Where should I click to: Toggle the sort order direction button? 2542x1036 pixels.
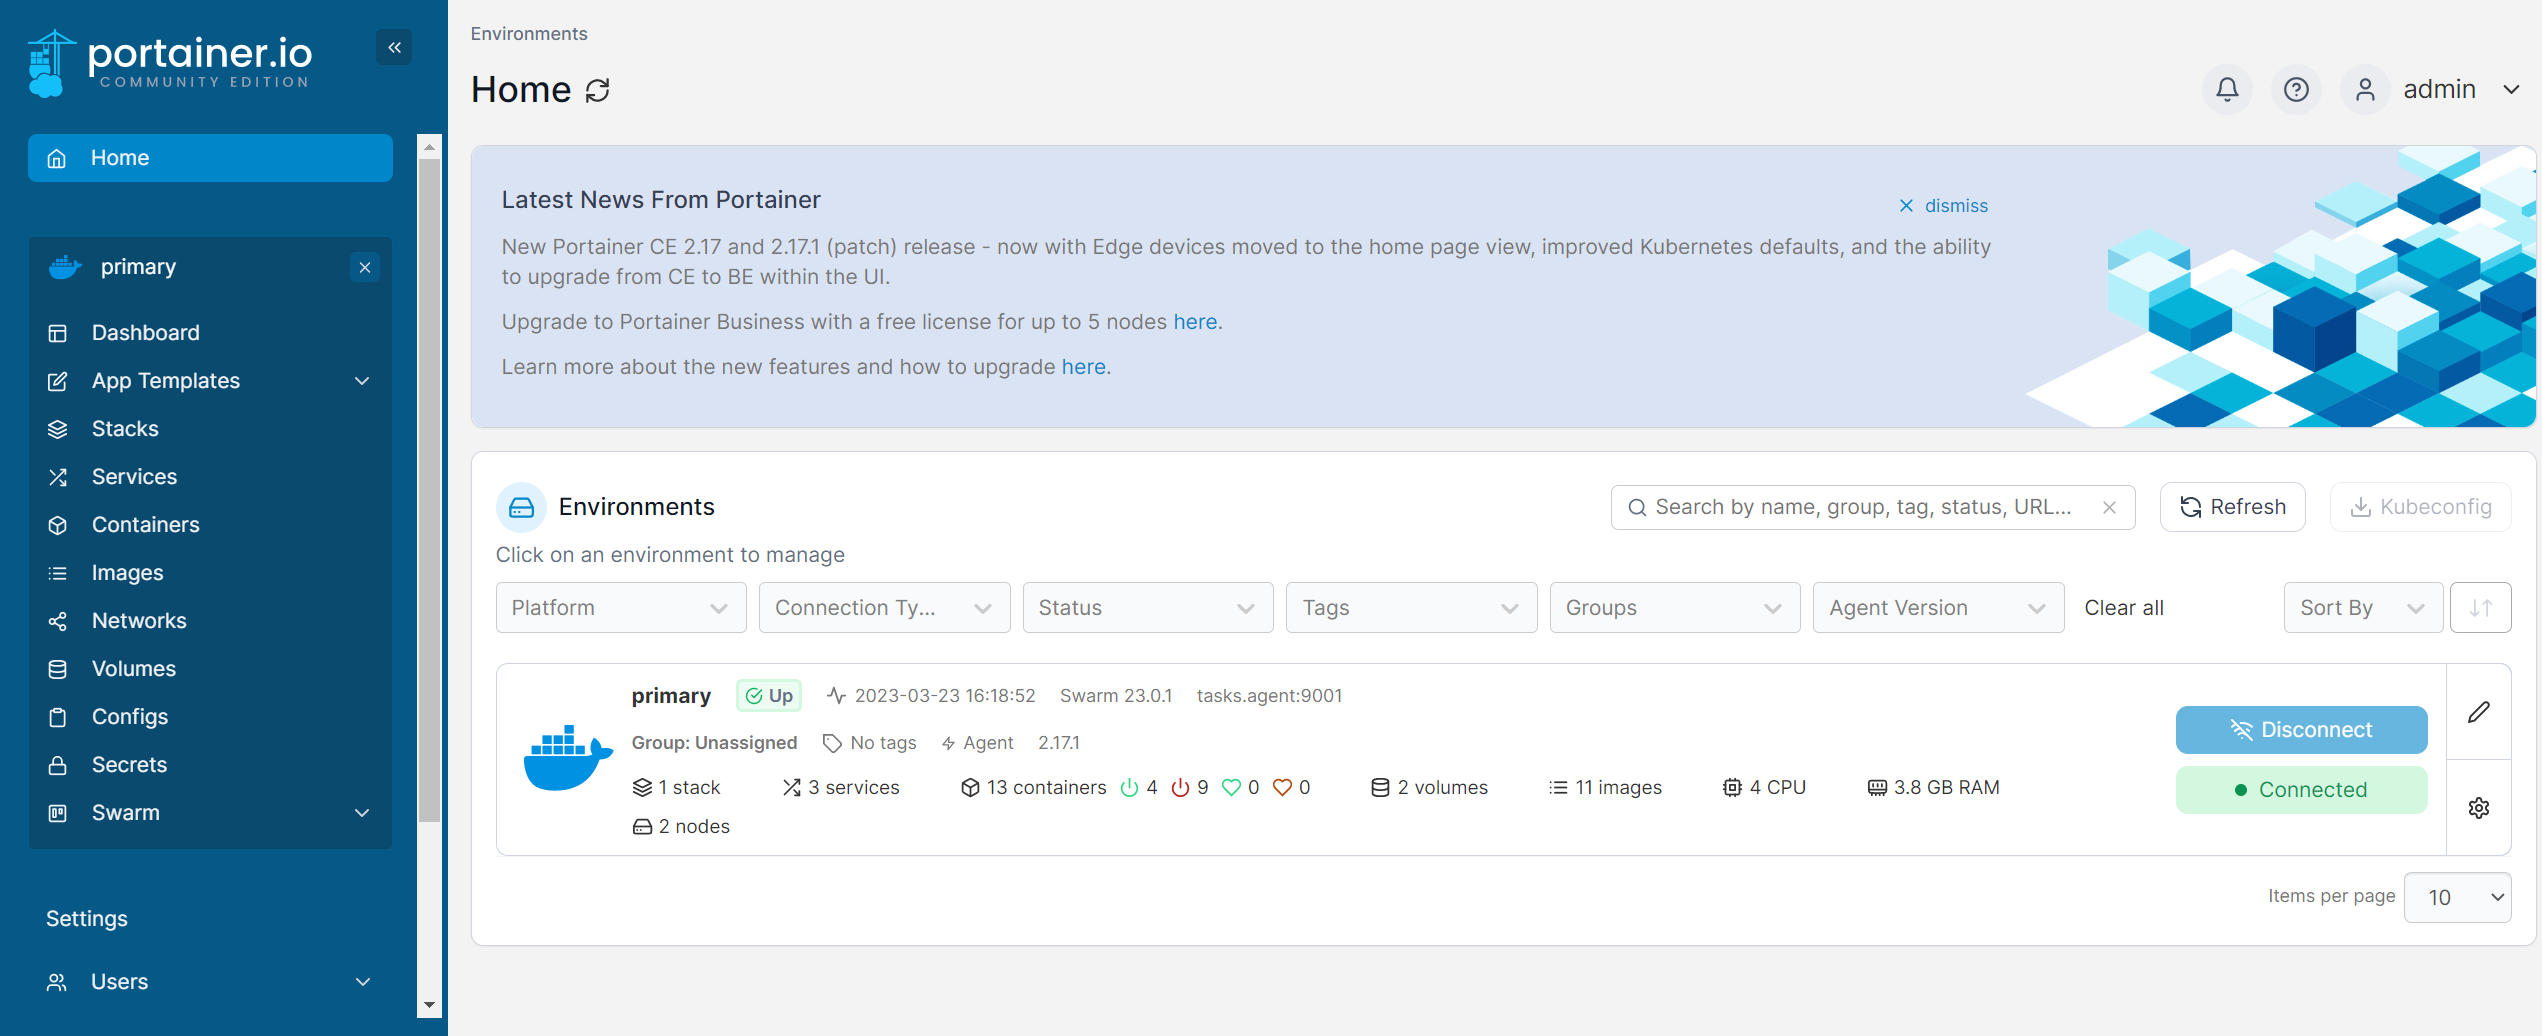click(x=2480, y=608)
